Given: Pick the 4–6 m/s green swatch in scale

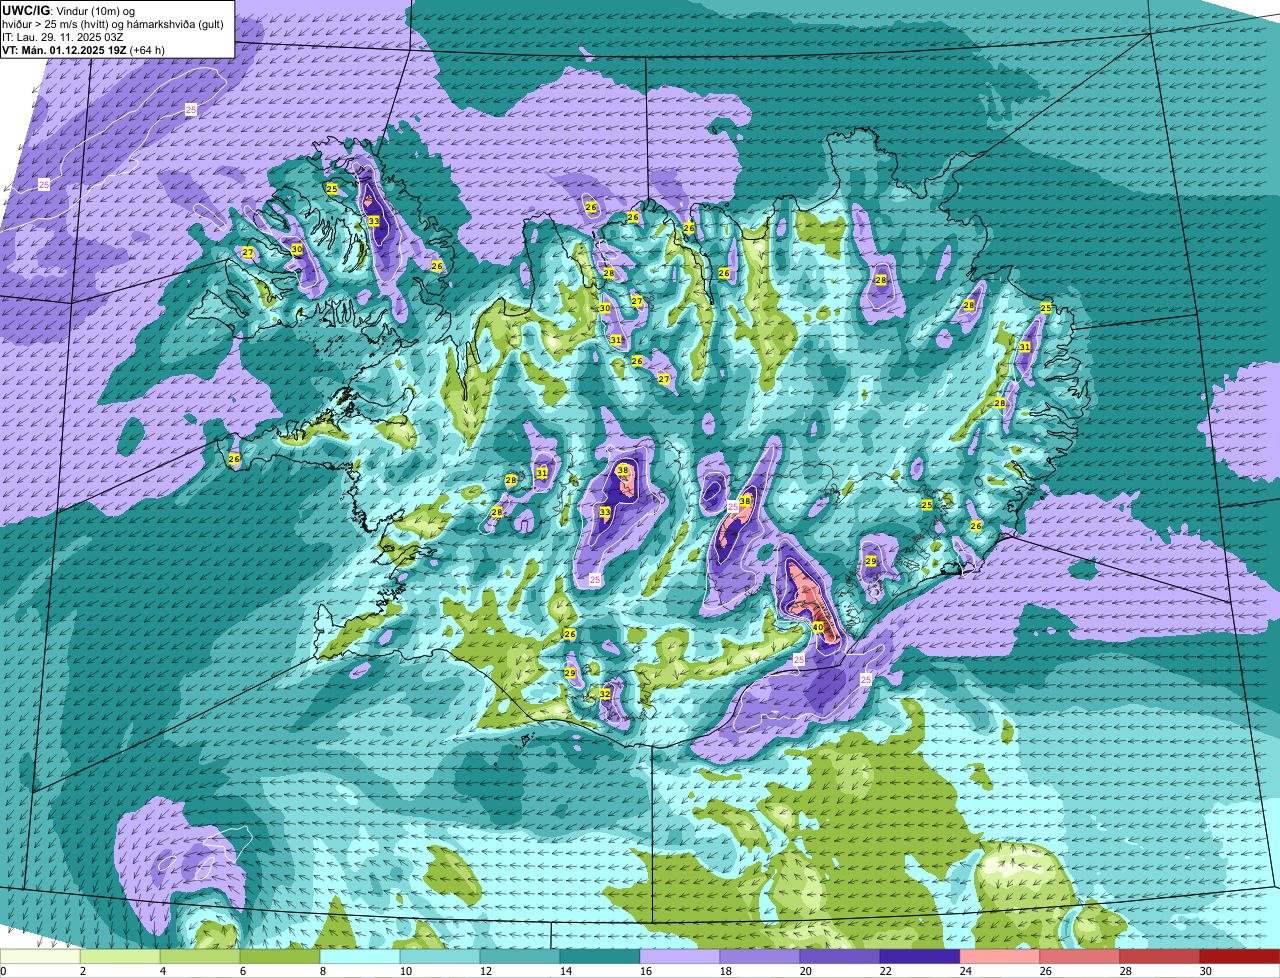Looking at the screenshot, I should pos(200,957).
